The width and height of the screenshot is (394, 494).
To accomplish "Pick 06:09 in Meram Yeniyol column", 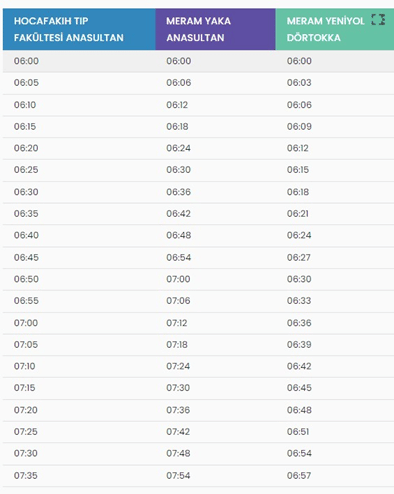I will point(299,126).
